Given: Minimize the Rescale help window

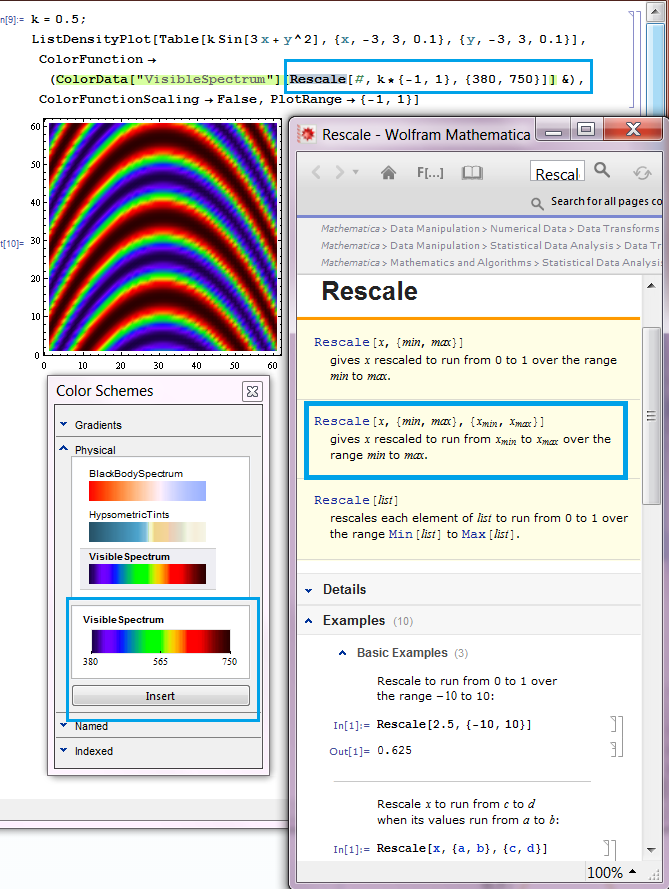Looking at the screenshot, I should coord(553,129).
